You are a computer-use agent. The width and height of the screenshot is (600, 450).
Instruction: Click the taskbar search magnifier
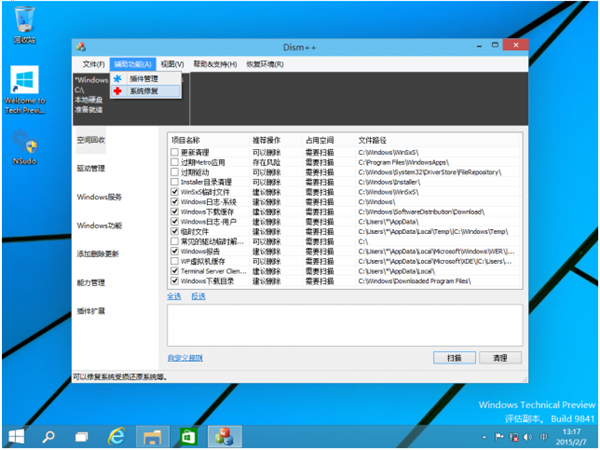(x=49, y=436)
